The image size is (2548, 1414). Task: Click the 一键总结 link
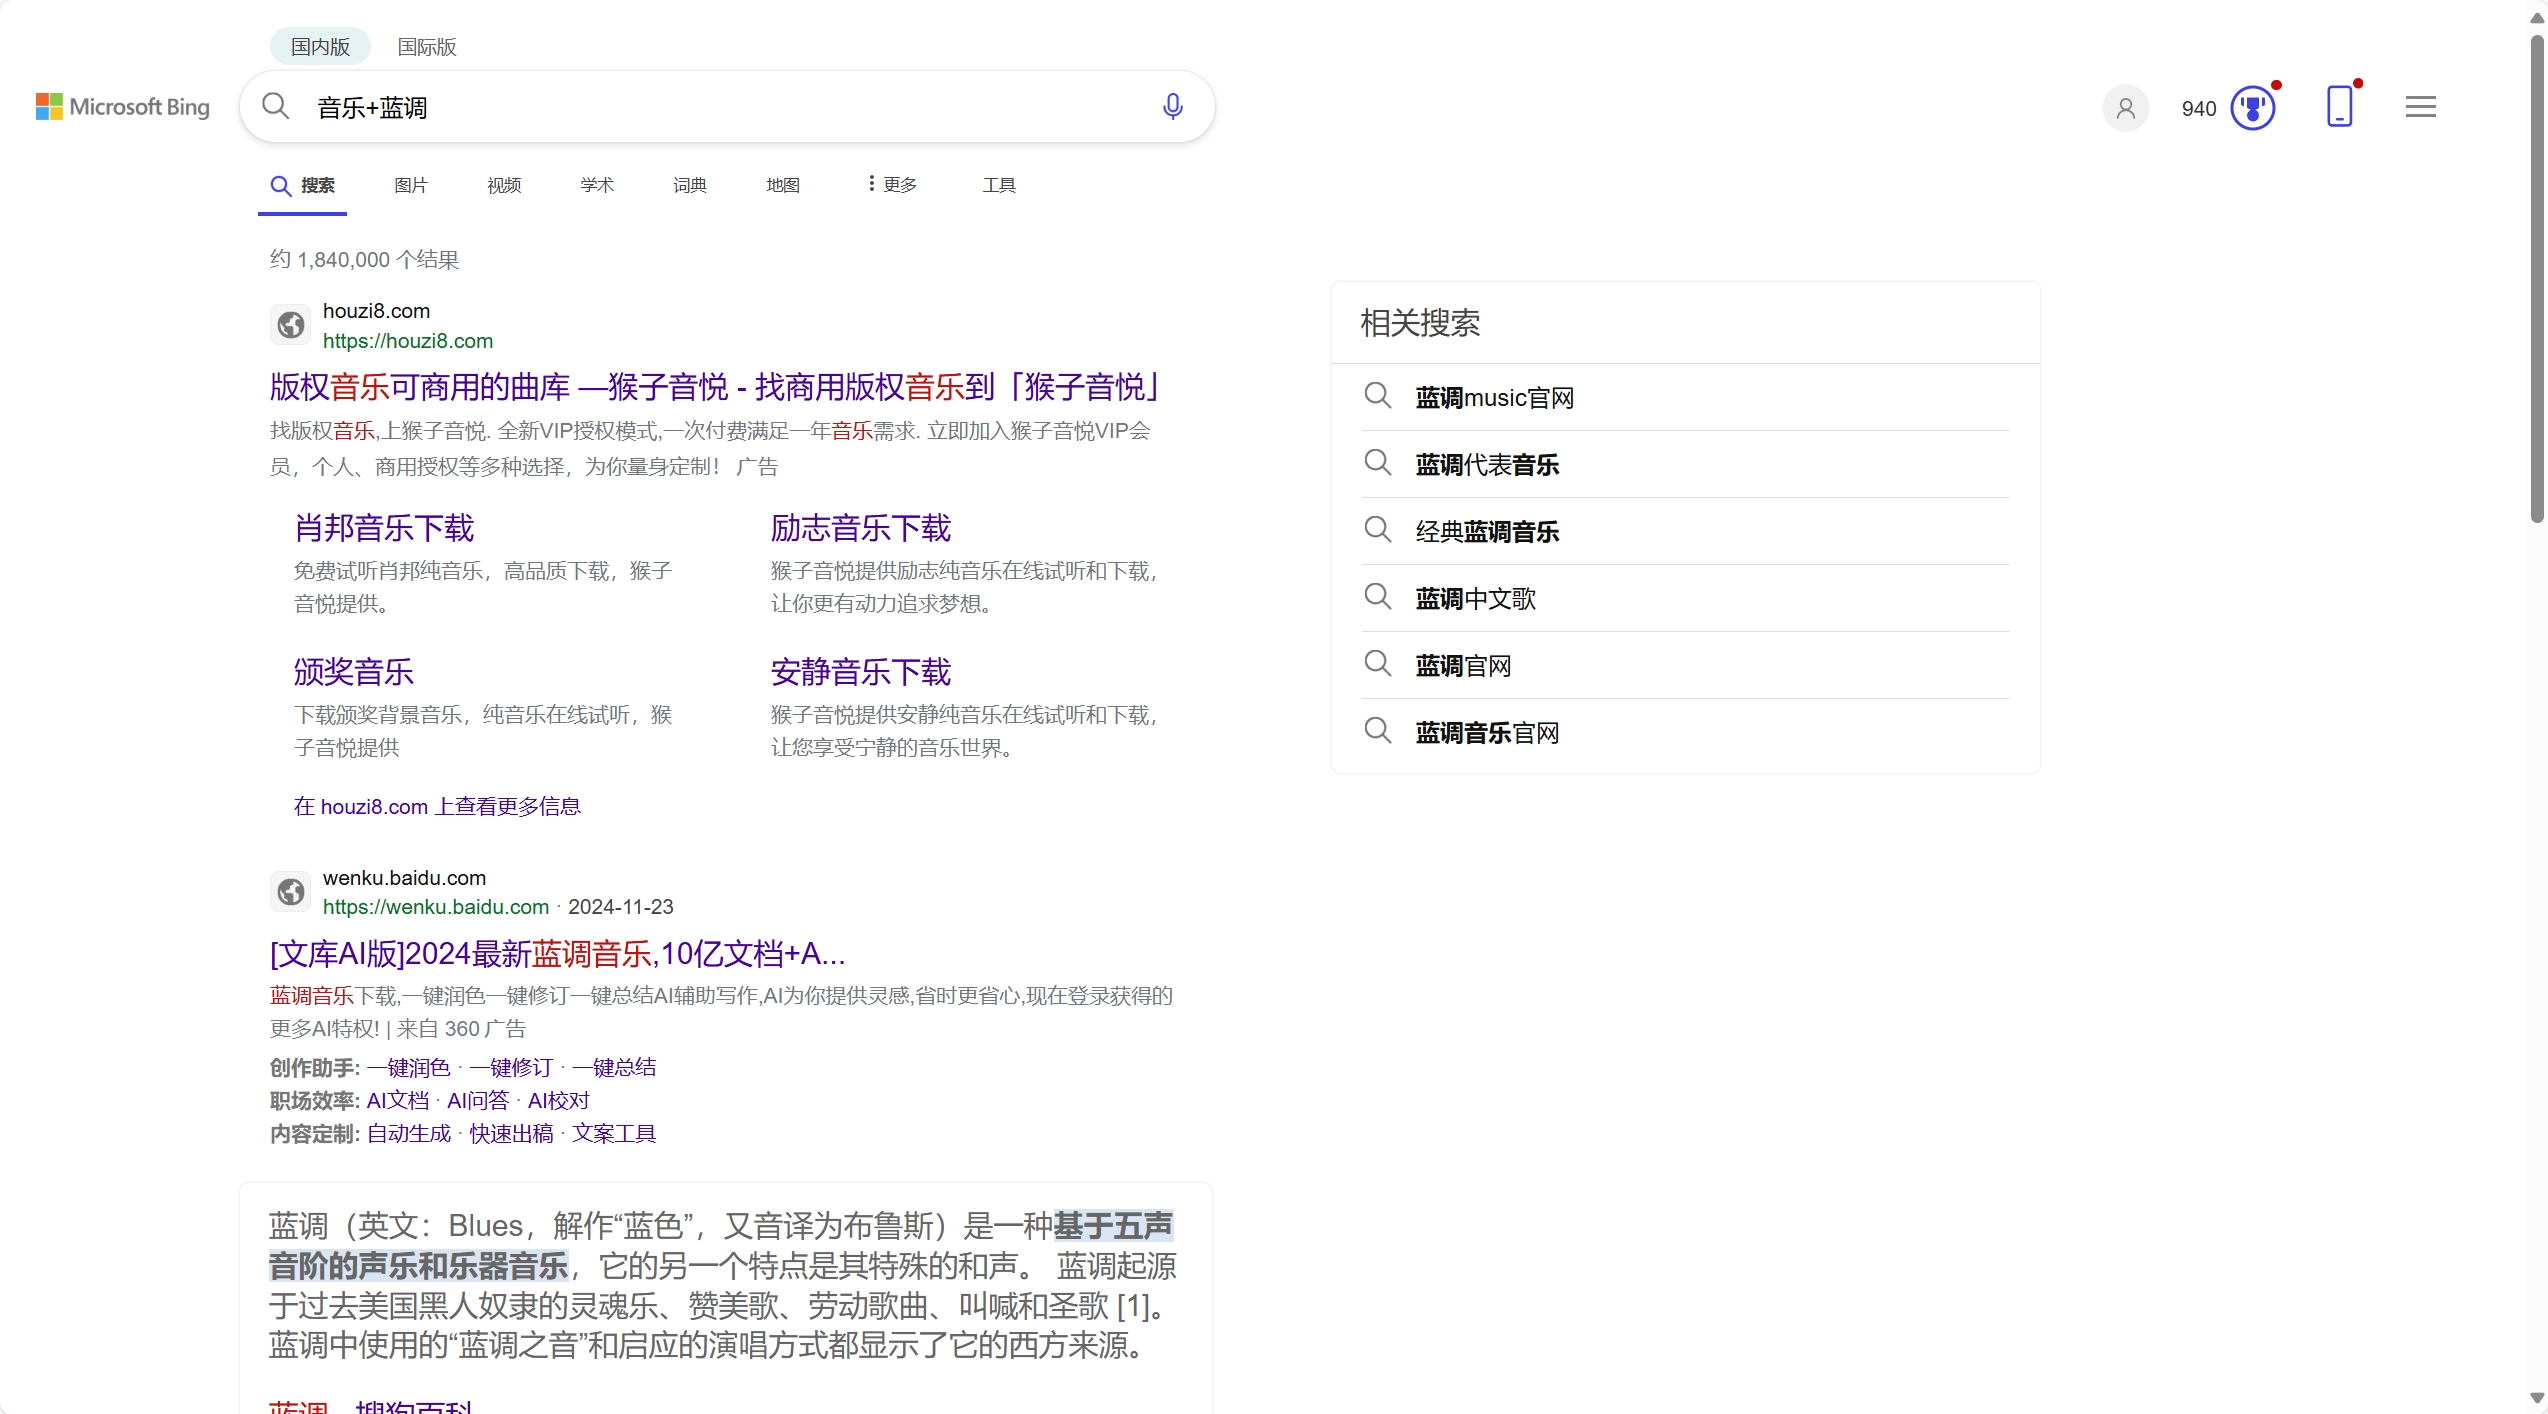click(614, 1068)
